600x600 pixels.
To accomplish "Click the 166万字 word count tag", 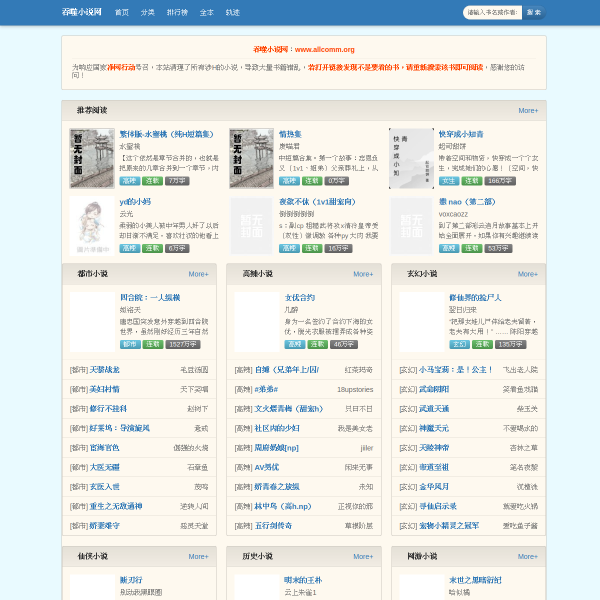I will [500, 181].
